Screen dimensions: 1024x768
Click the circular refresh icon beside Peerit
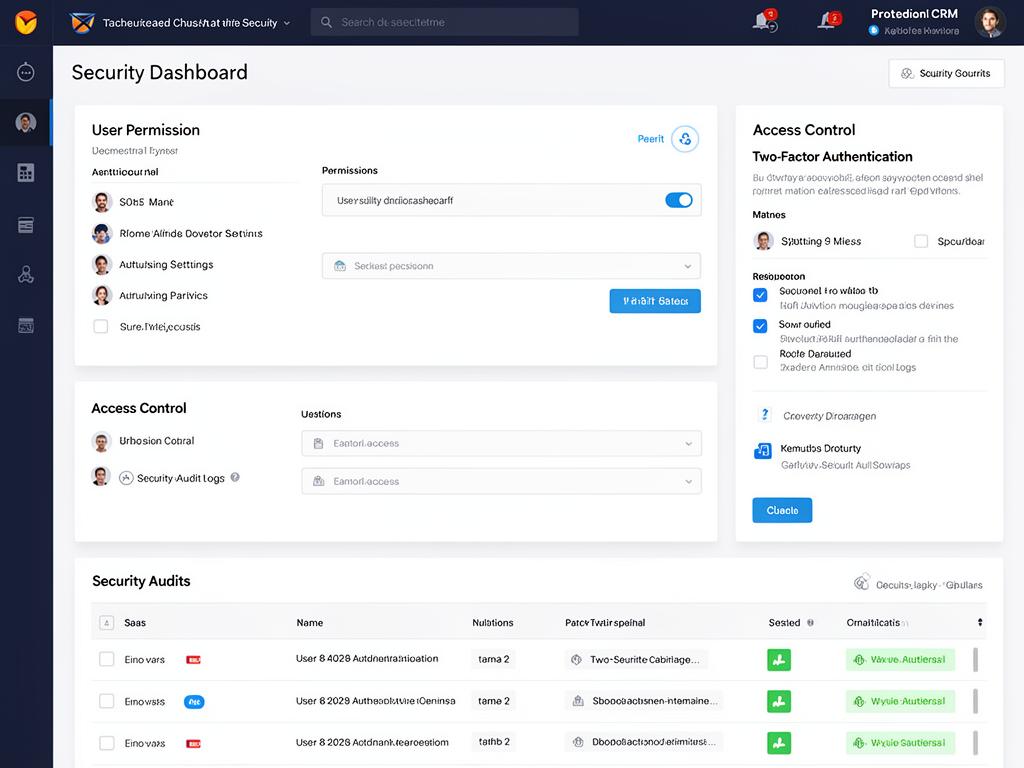point(684,139)
